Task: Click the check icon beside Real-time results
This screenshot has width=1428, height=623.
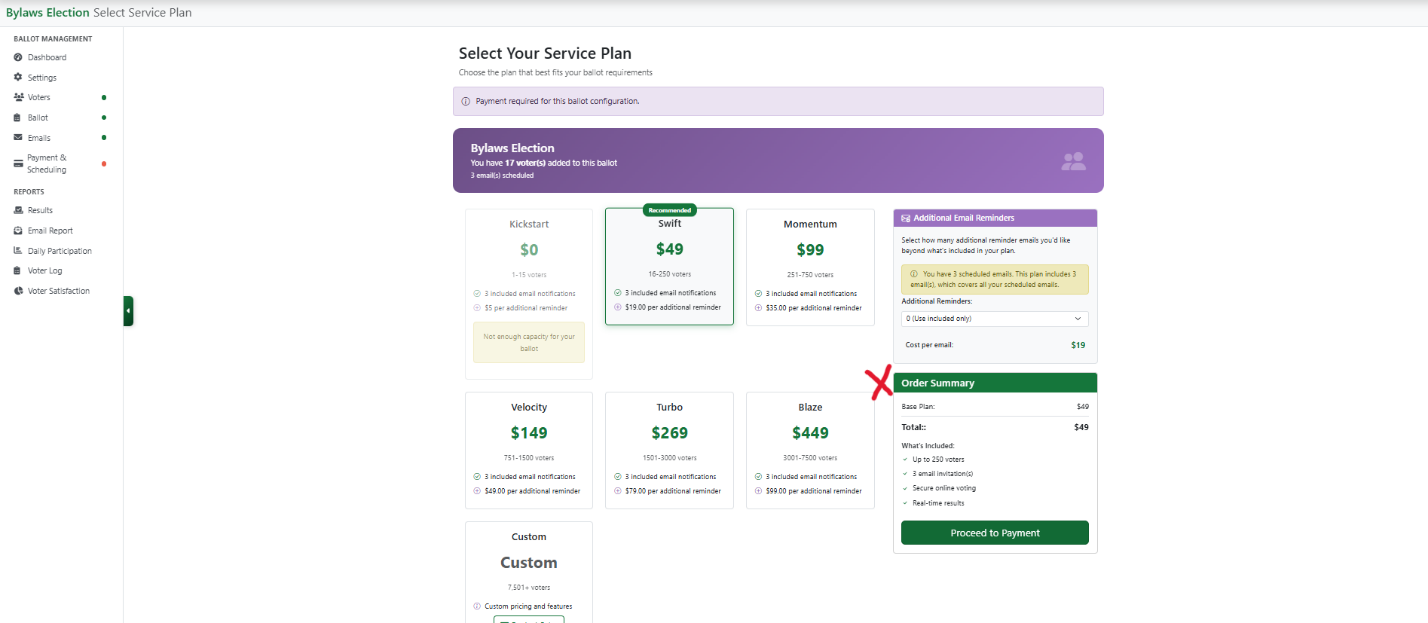Action: tap(905, 503)
